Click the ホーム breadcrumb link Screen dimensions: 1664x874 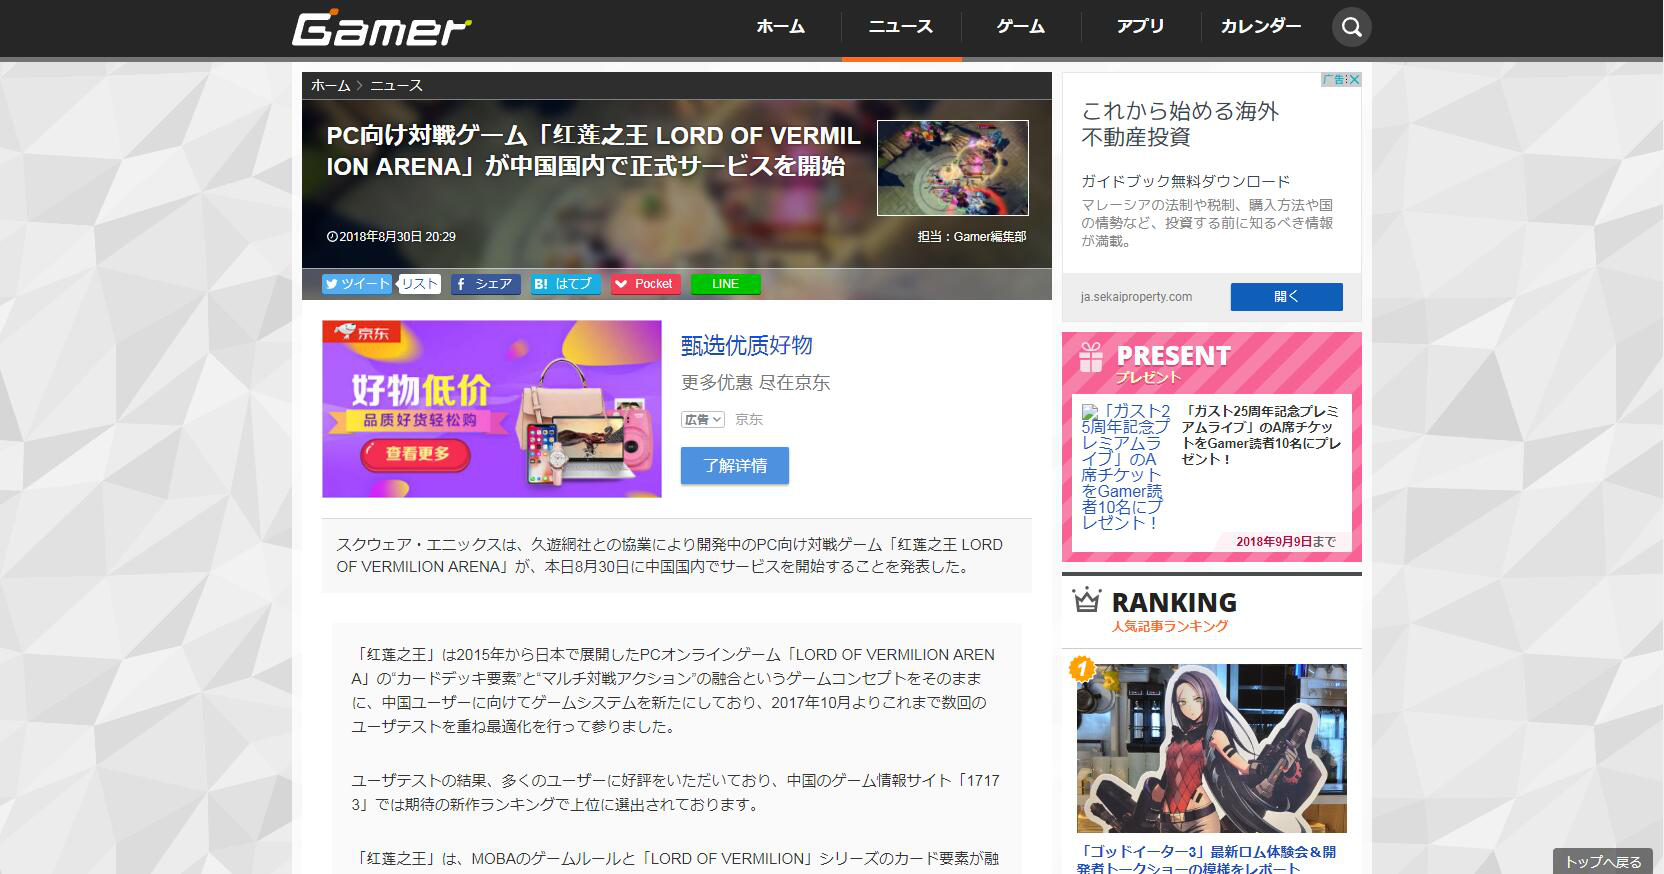[330, 86]
